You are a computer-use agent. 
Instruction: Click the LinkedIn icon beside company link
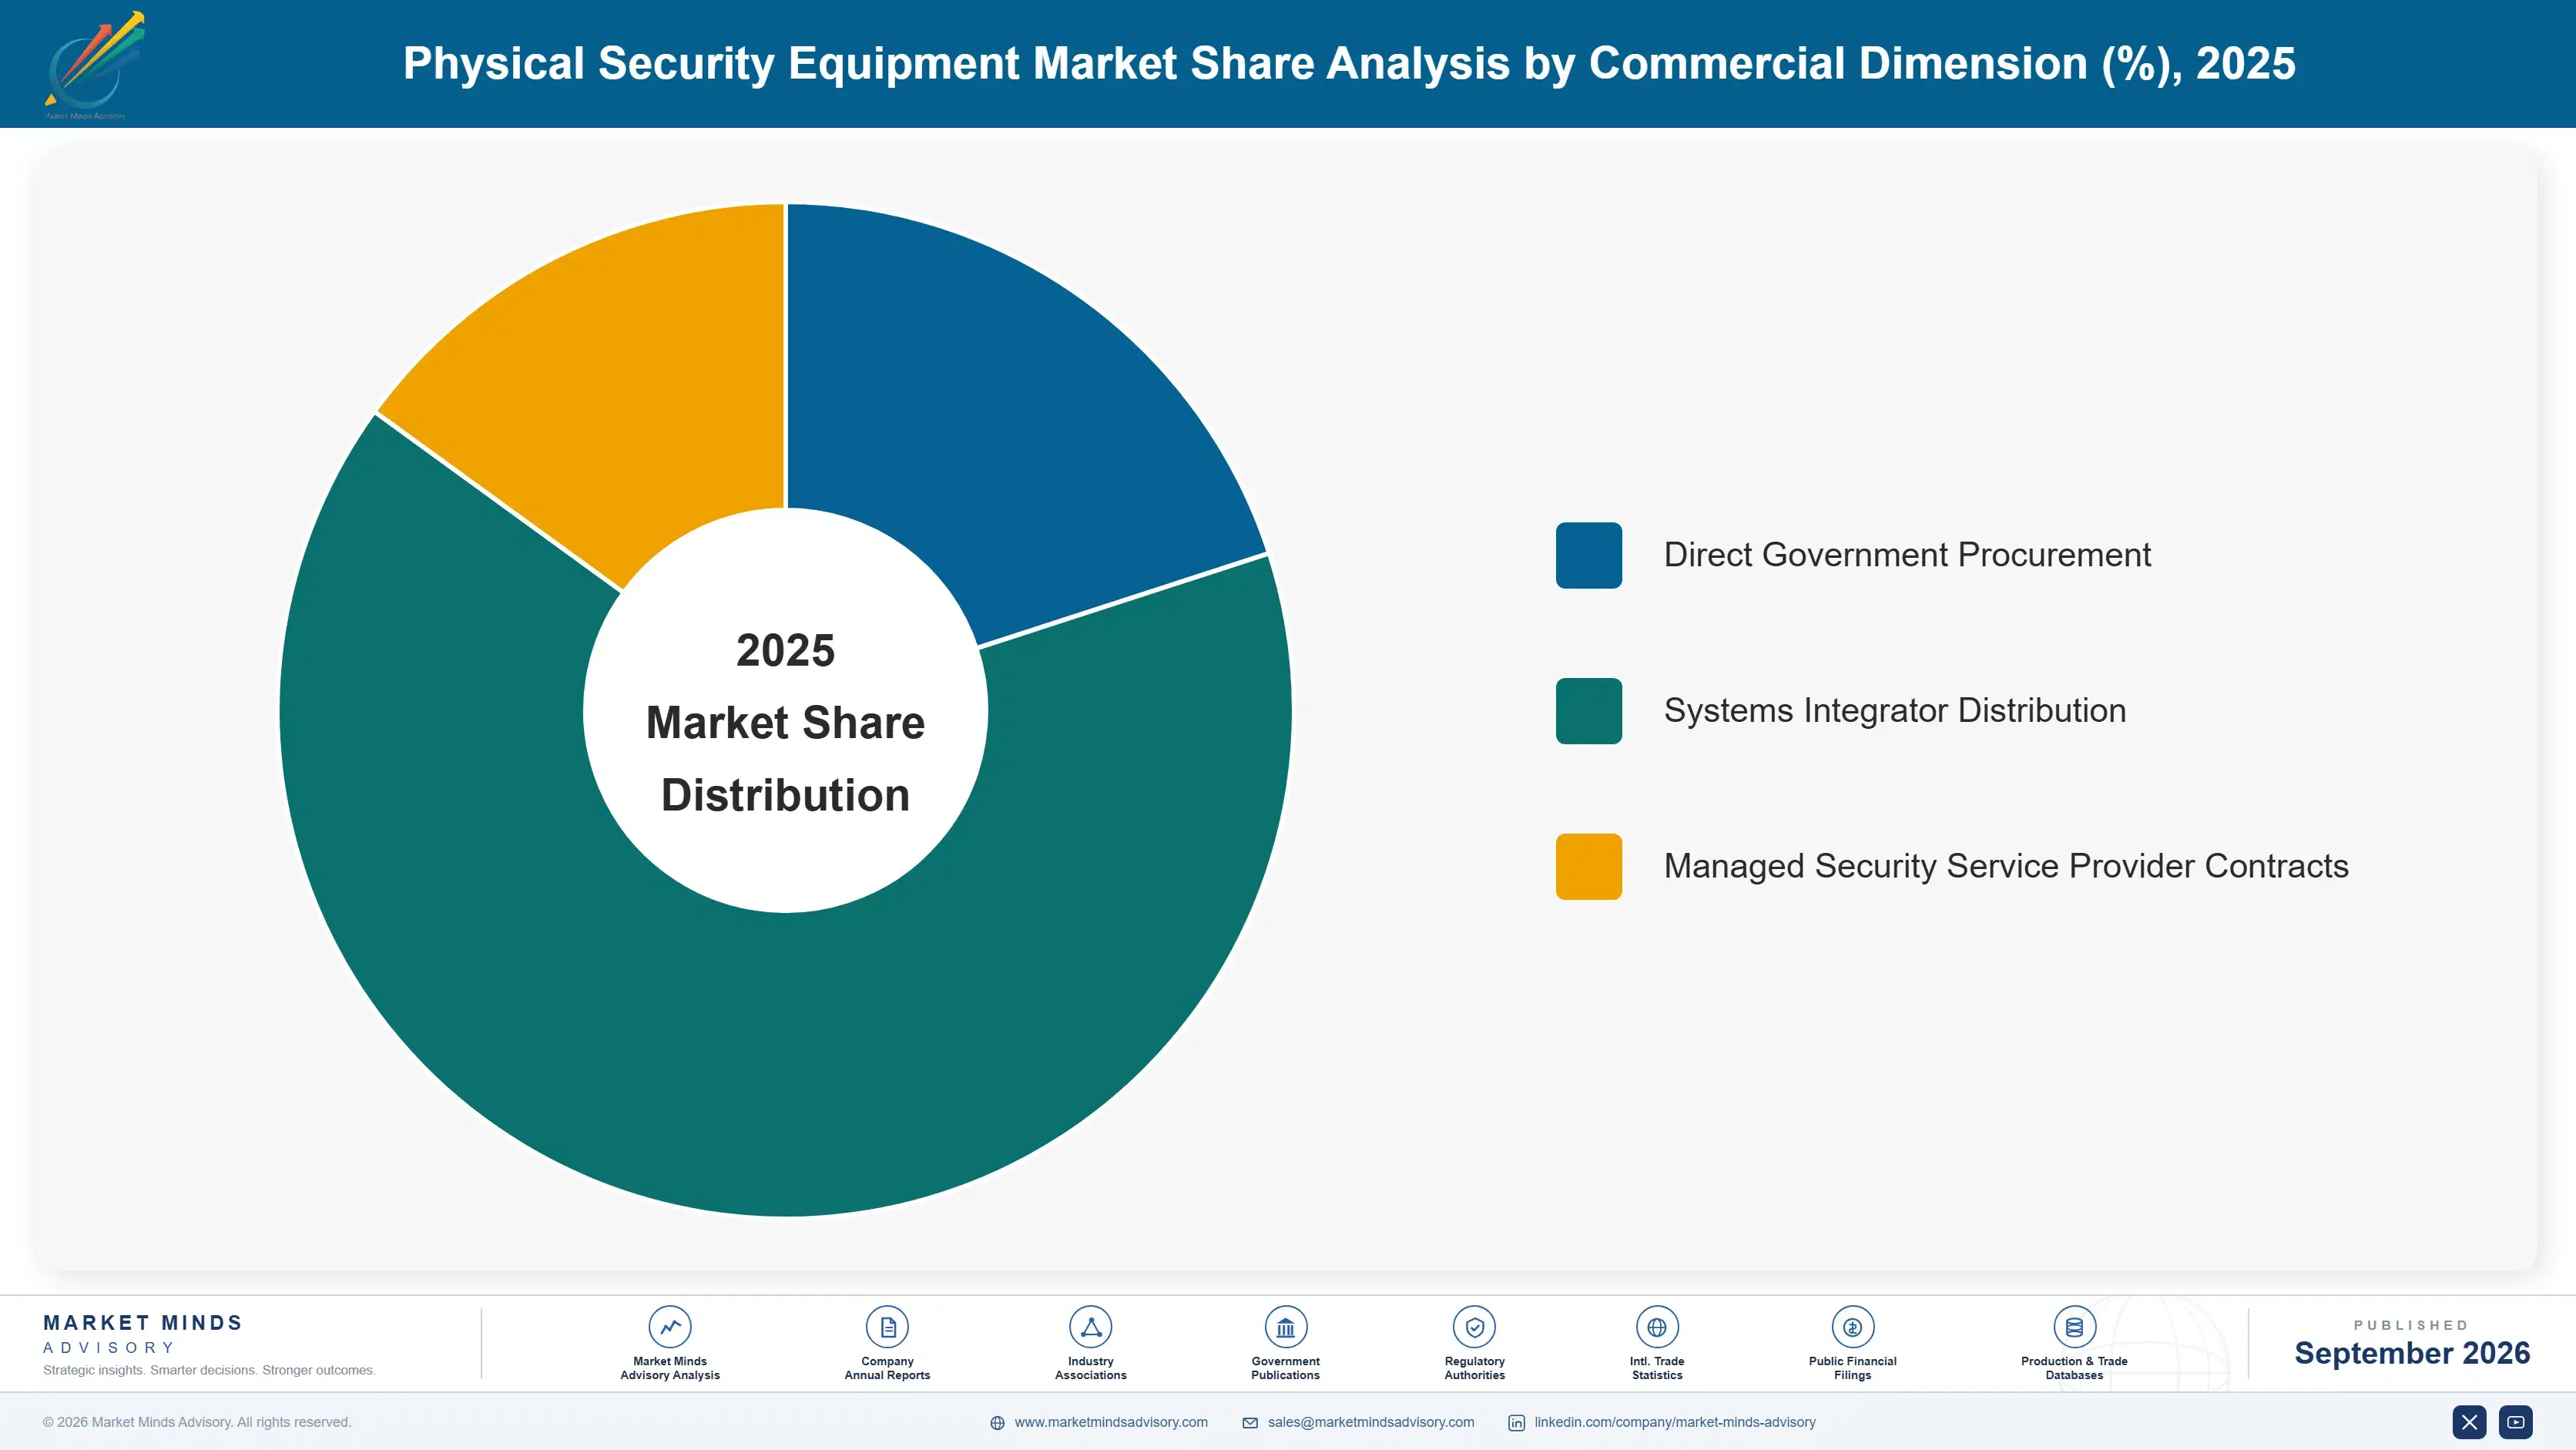pos(1516,1423)
